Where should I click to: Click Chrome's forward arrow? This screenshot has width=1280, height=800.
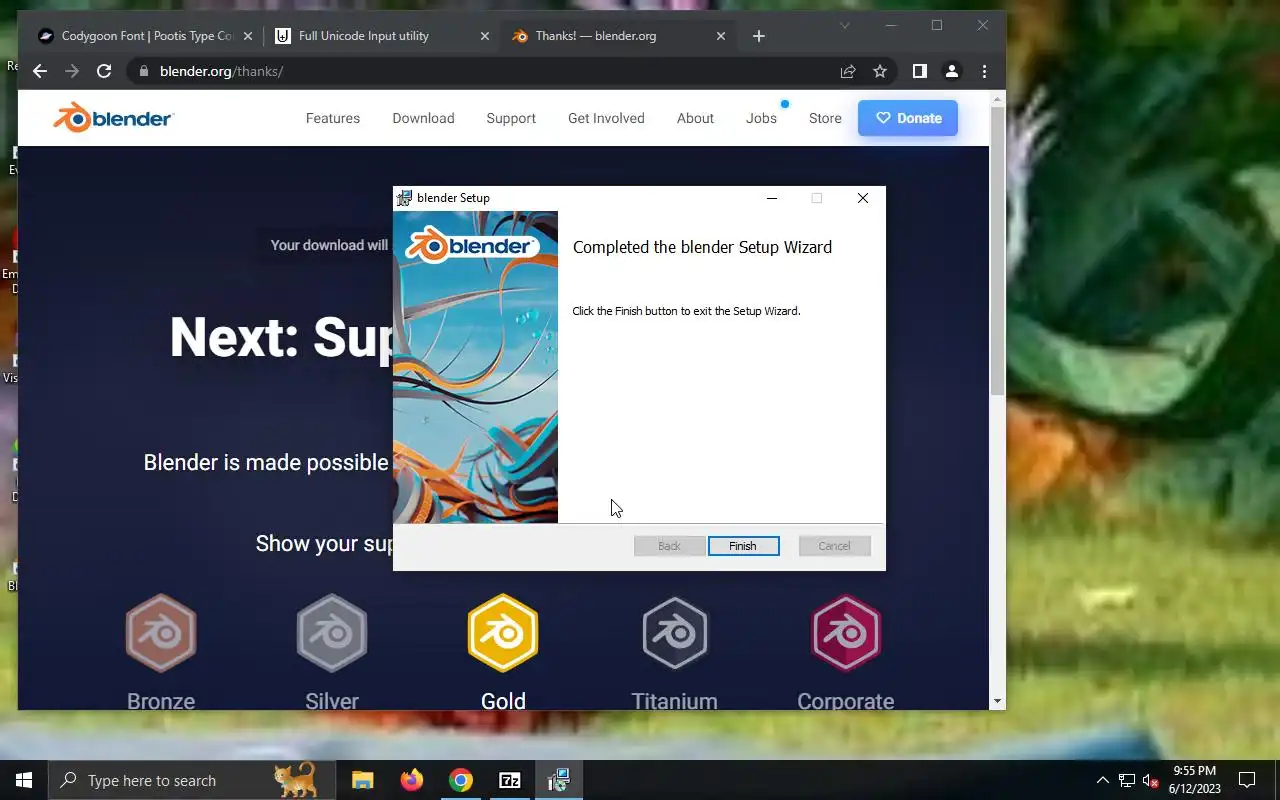tap(71, 71)
